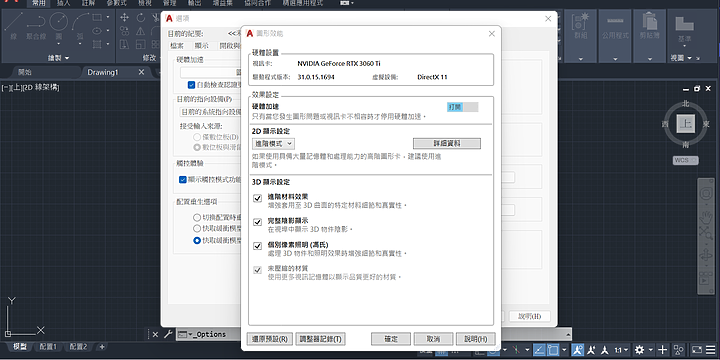Open the 2D display mode (進階模式) dropdown
The image size is (720, 360).
[x=273, y=144]
